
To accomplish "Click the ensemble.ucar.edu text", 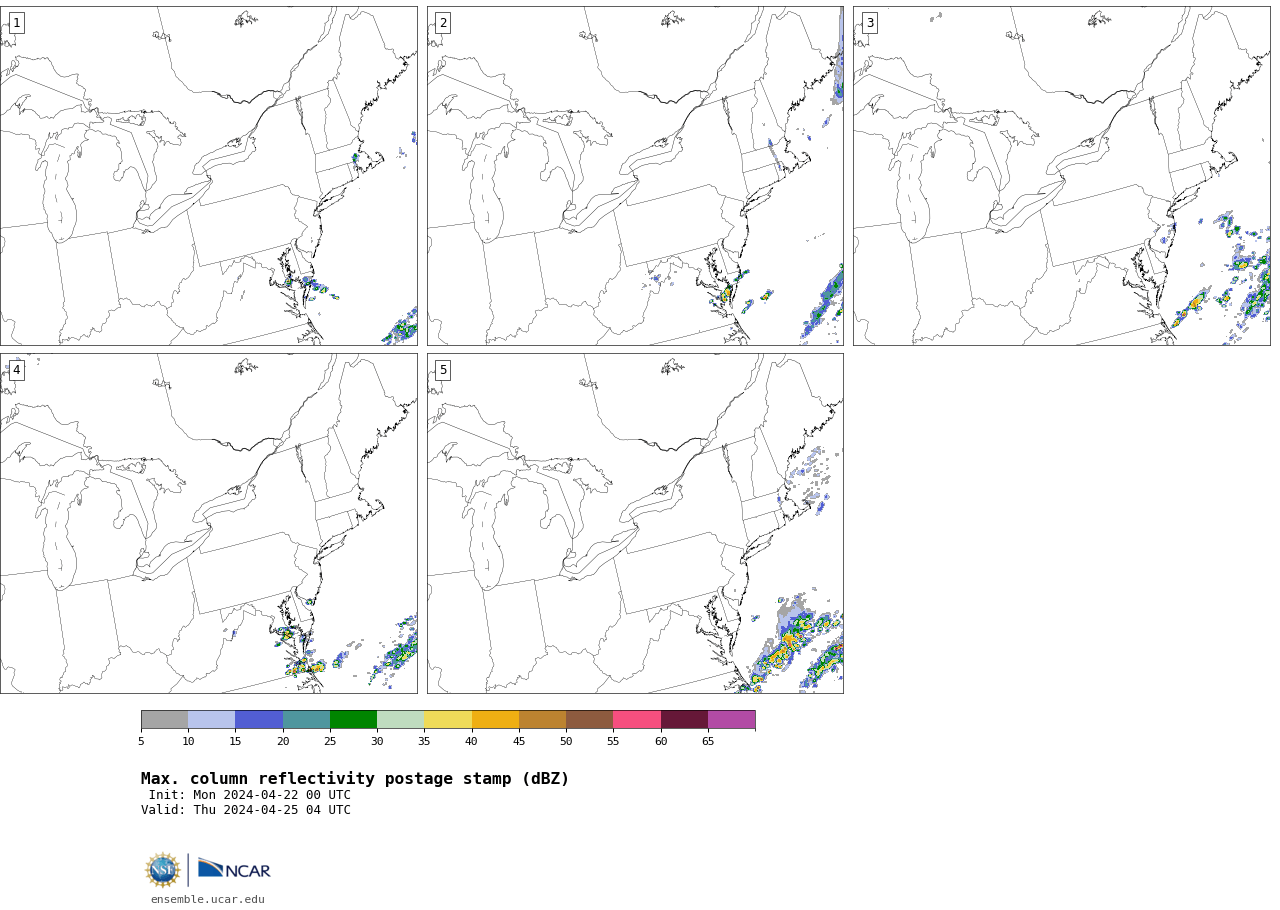I will [208, 899].
